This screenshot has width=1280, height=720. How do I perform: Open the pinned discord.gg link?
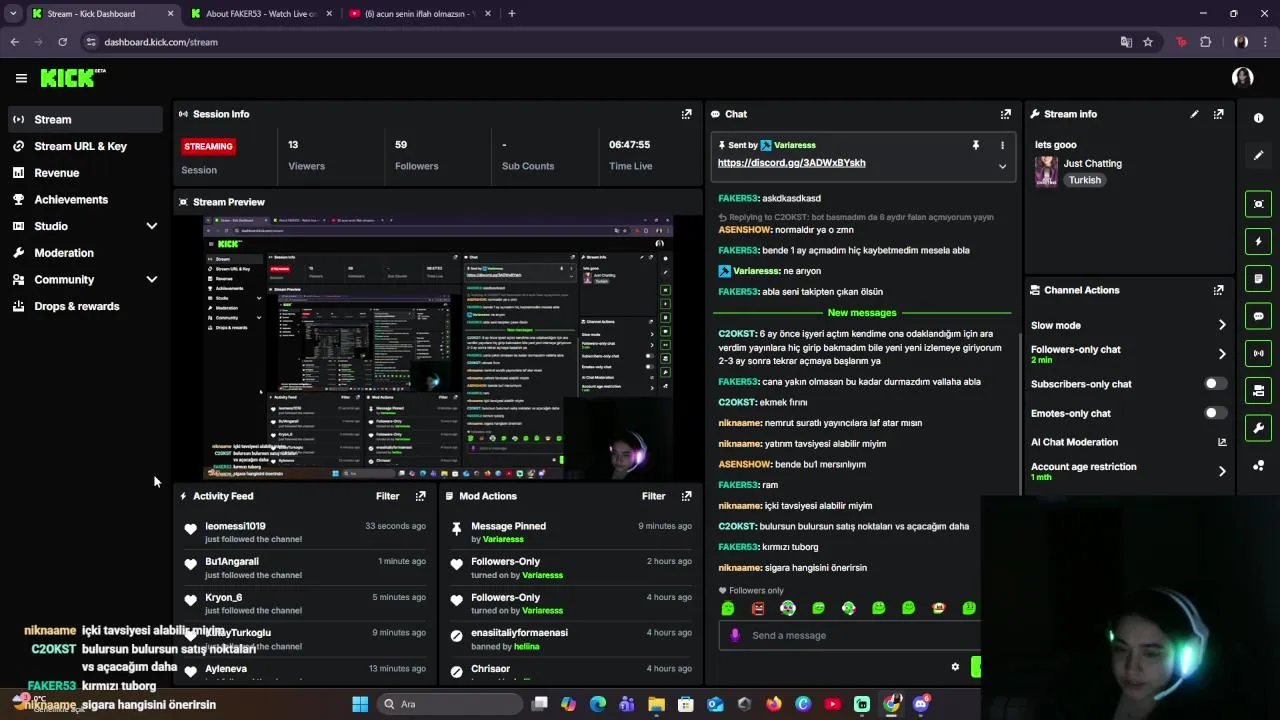791,163
